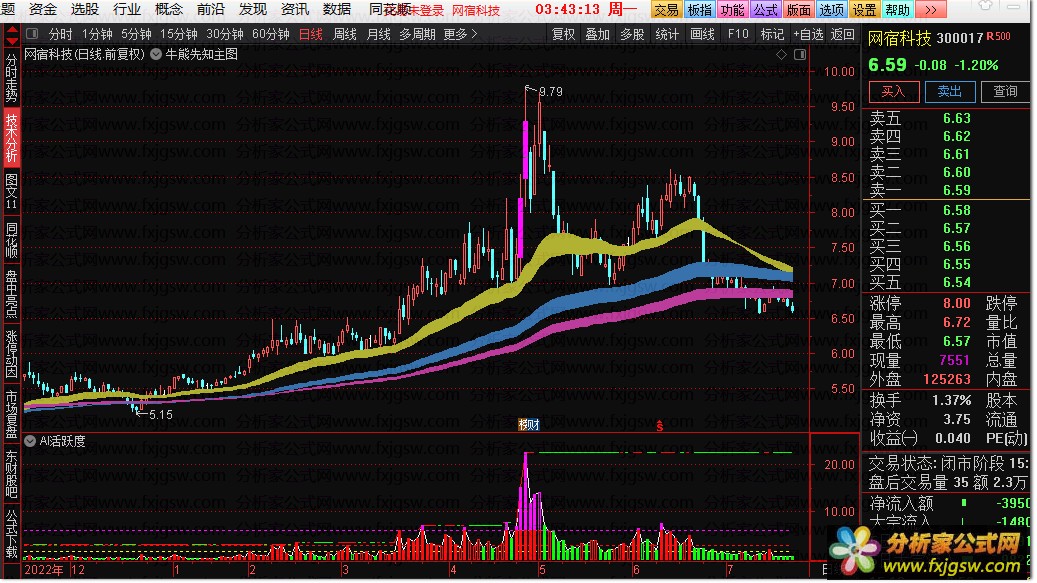
Task: Click 统计 statistics toolbar item
Action: pyautogui.click(x=667, y=34)
